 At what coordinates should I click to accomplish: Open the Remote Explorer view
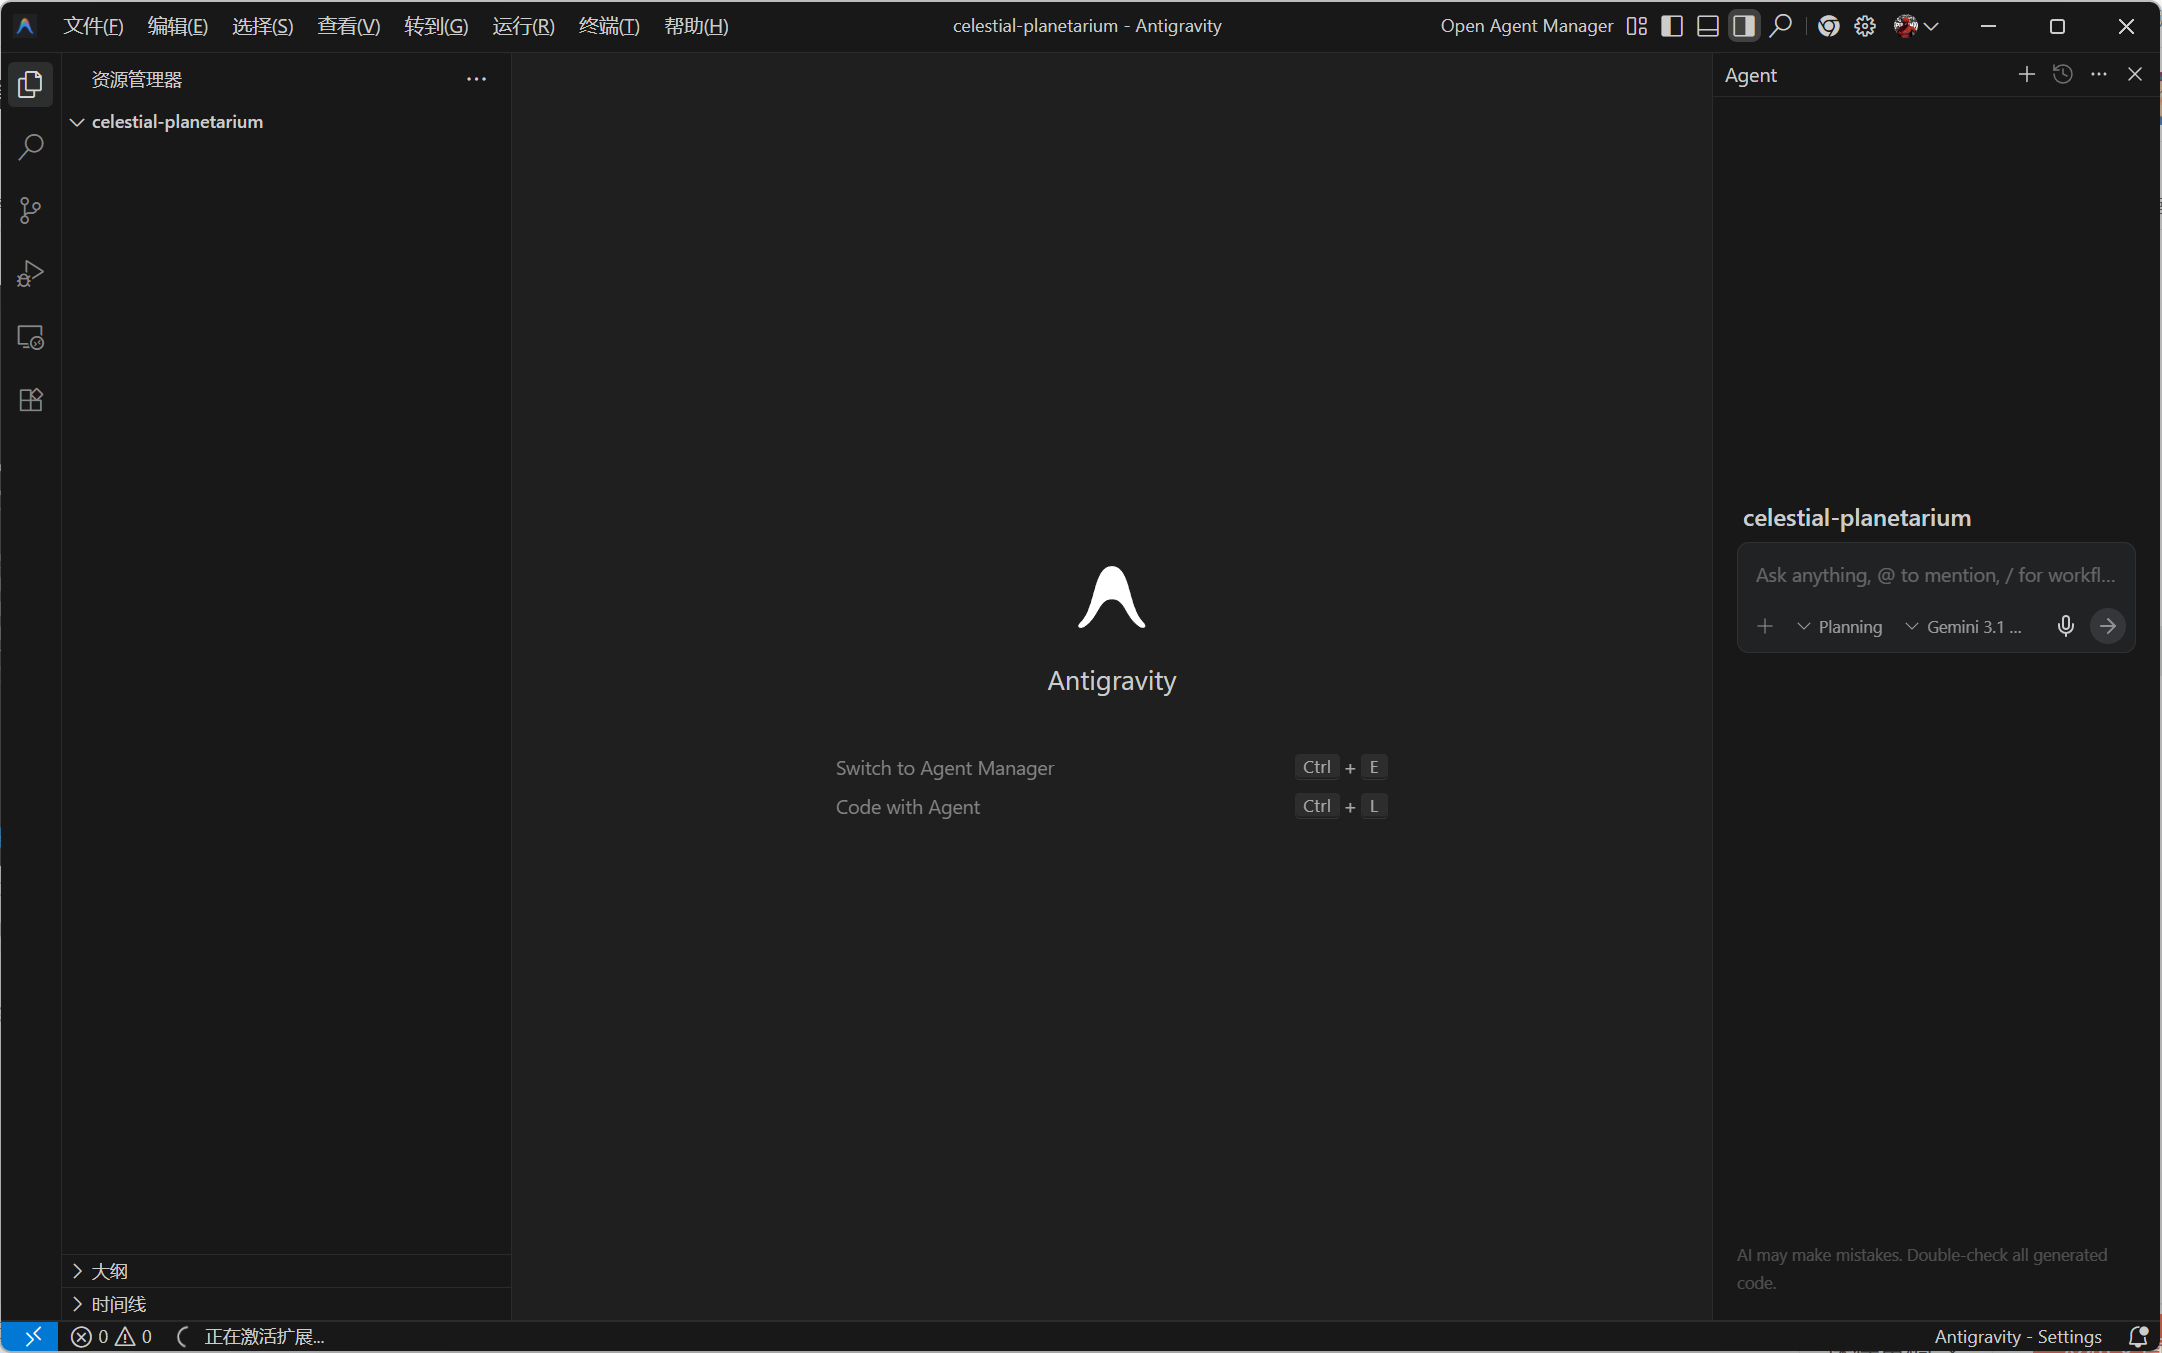pos(31,337)
